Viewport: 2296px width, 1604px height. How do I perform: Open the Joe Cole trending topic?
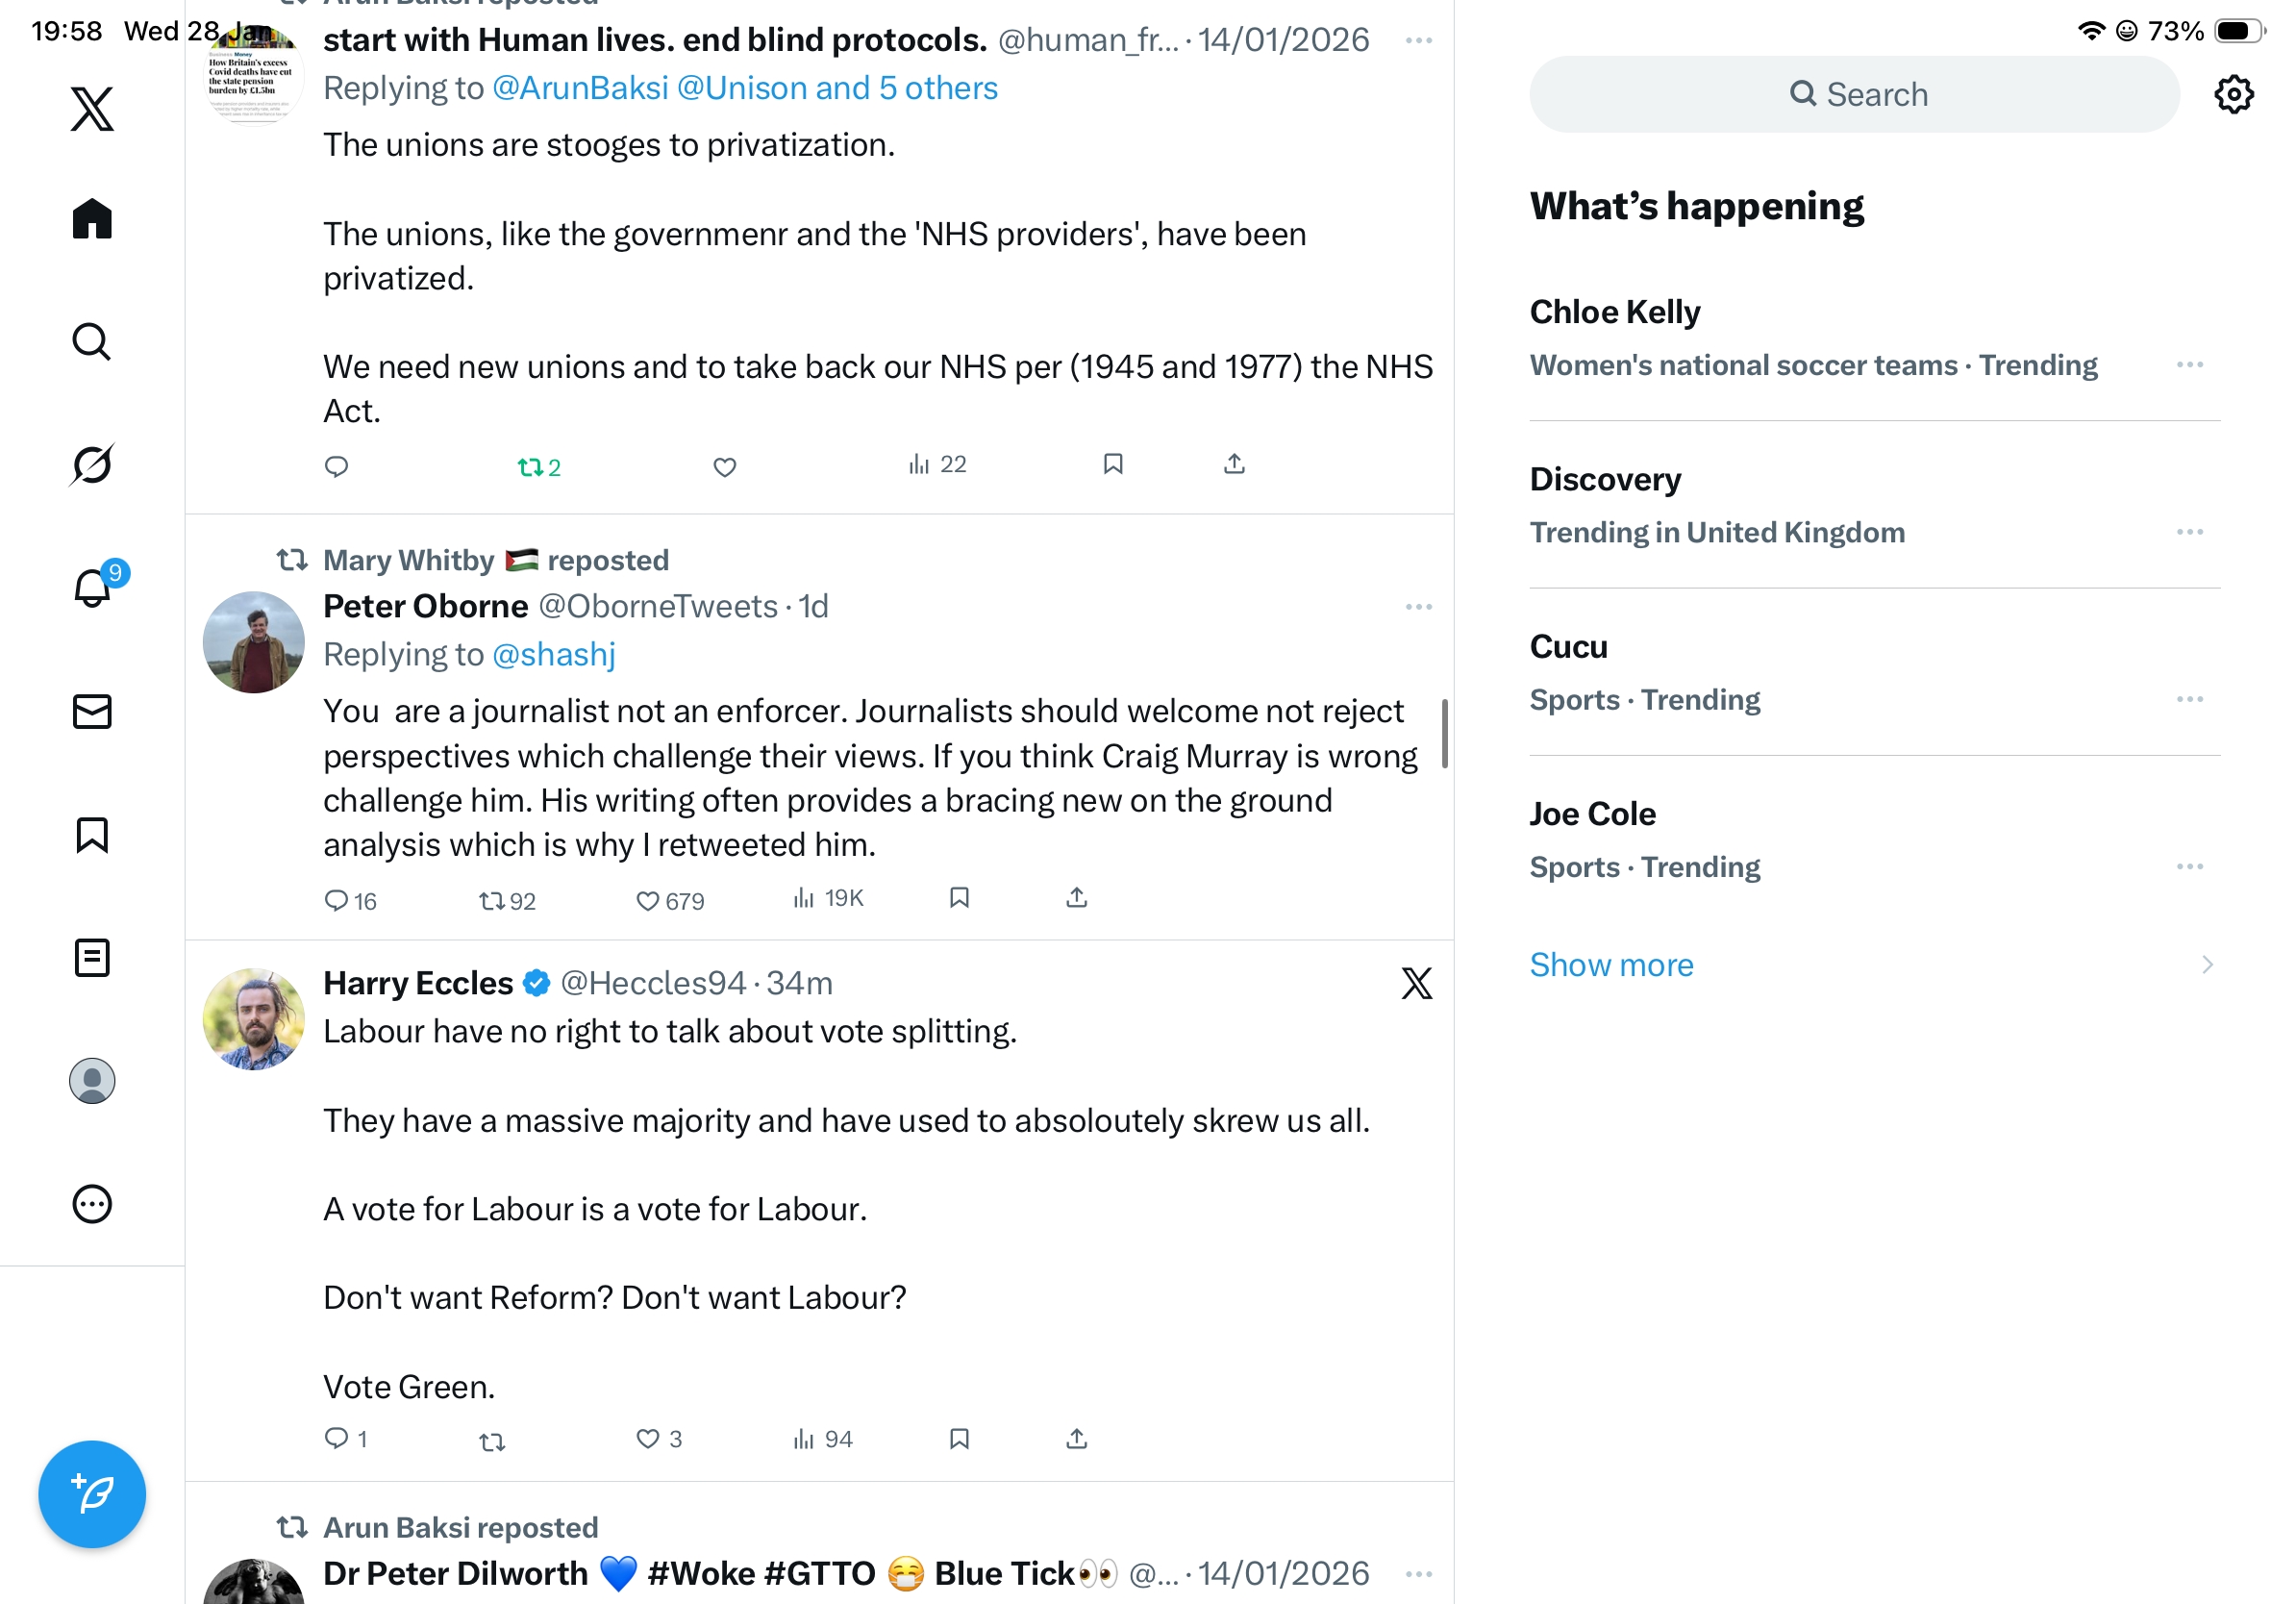pyautogui.click(x=1592, y=814)
